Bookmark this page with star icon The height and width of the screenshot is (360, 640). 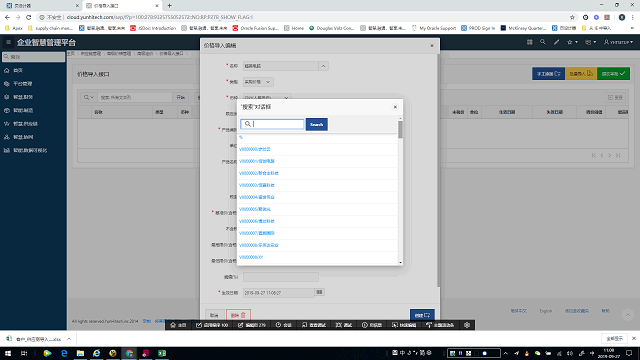pos(572,17)
